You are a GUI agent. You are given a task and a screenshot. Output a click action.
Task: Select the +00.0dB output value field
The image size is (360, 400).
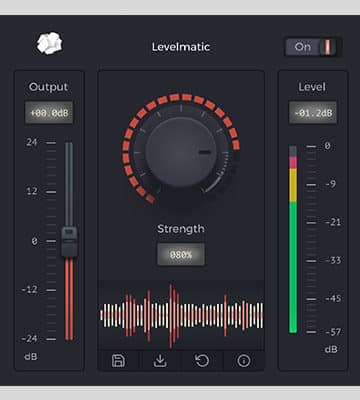[49, 113]
